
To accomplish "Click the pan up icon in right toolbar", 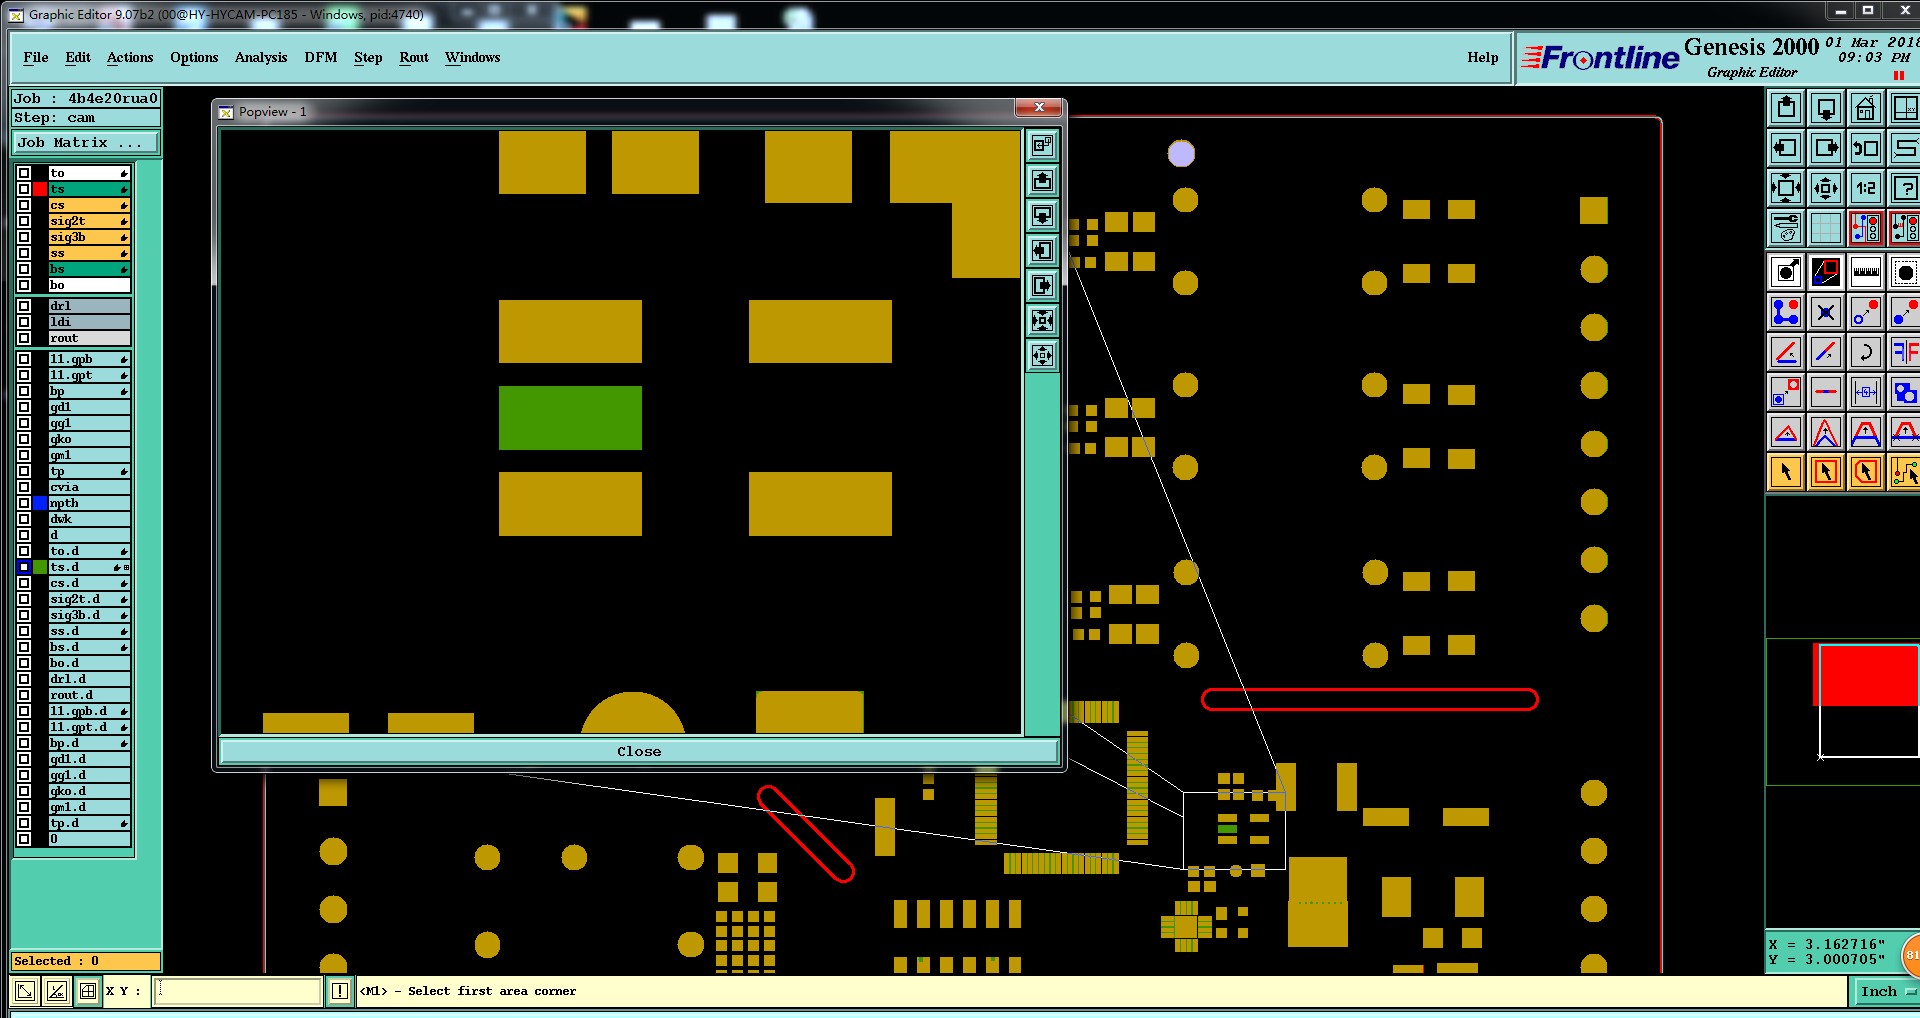I will click(1786, 108).
